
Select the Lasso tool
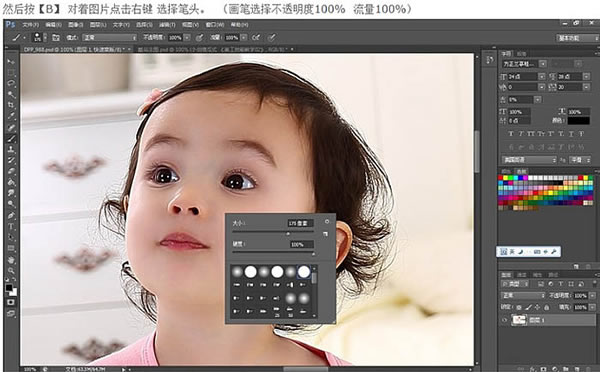(x=11, y=83)
